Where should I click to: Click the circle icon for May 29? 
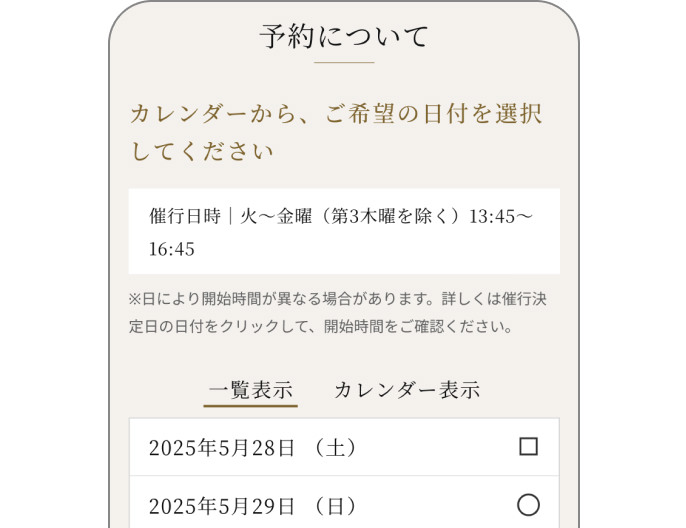(x=528, y=505)
